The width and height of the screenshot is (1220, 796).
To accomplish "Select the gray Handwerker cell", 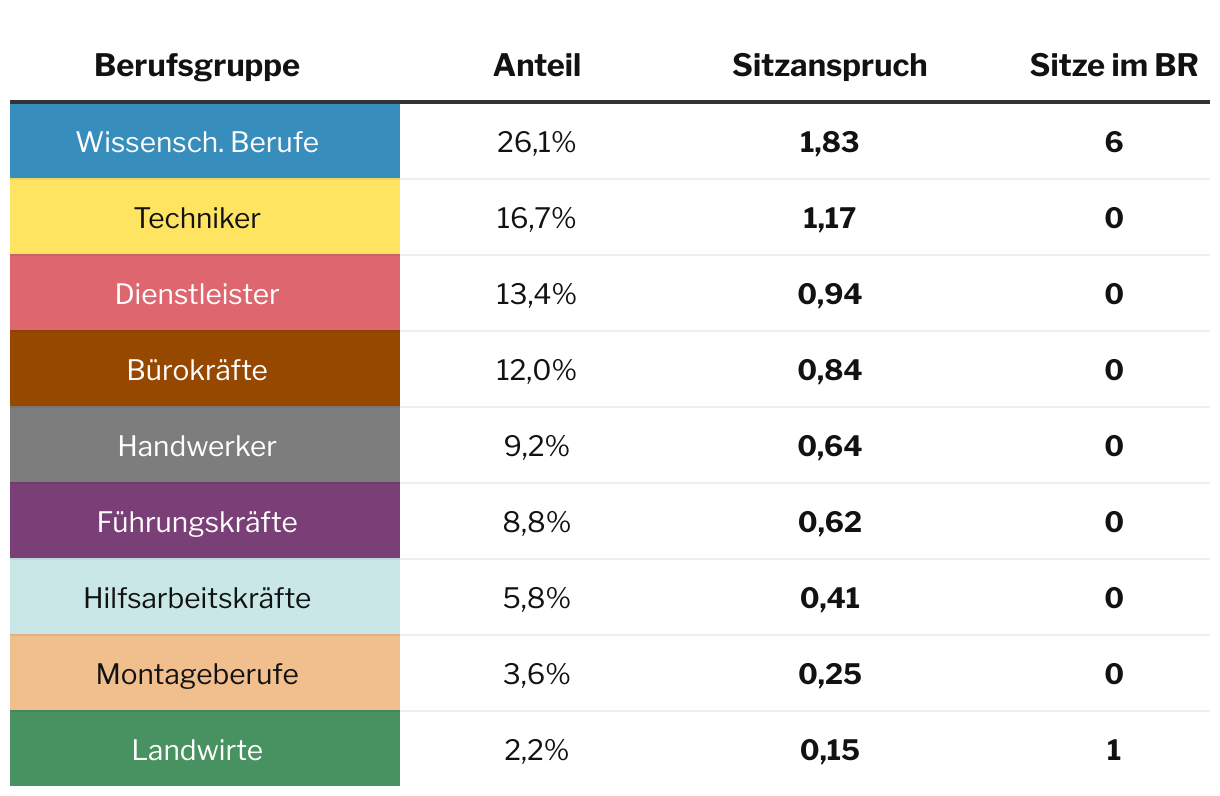I will tap(197, 446).
